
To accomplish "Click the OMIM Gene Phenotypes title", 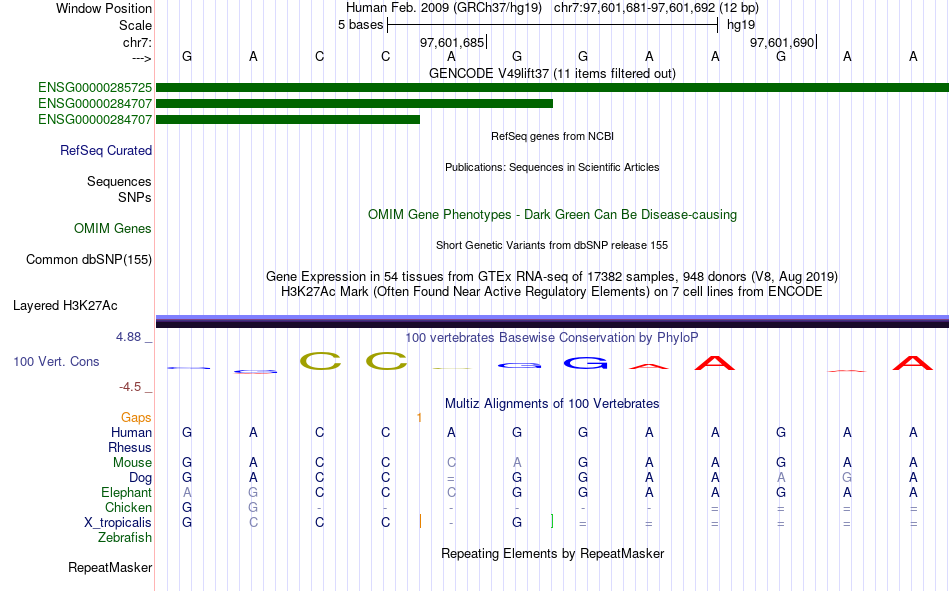I will (552, 215).
